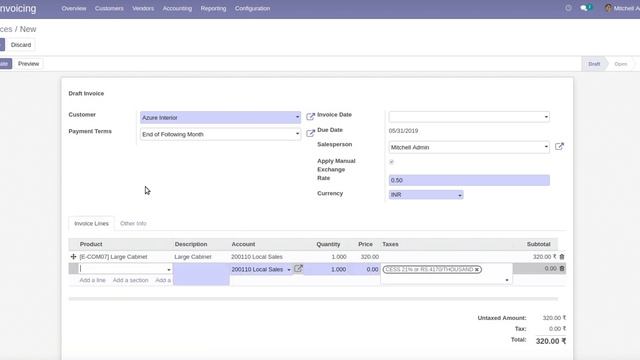Select the Draft status stage
Screen dimensions: 640x360
pos(594,64)
